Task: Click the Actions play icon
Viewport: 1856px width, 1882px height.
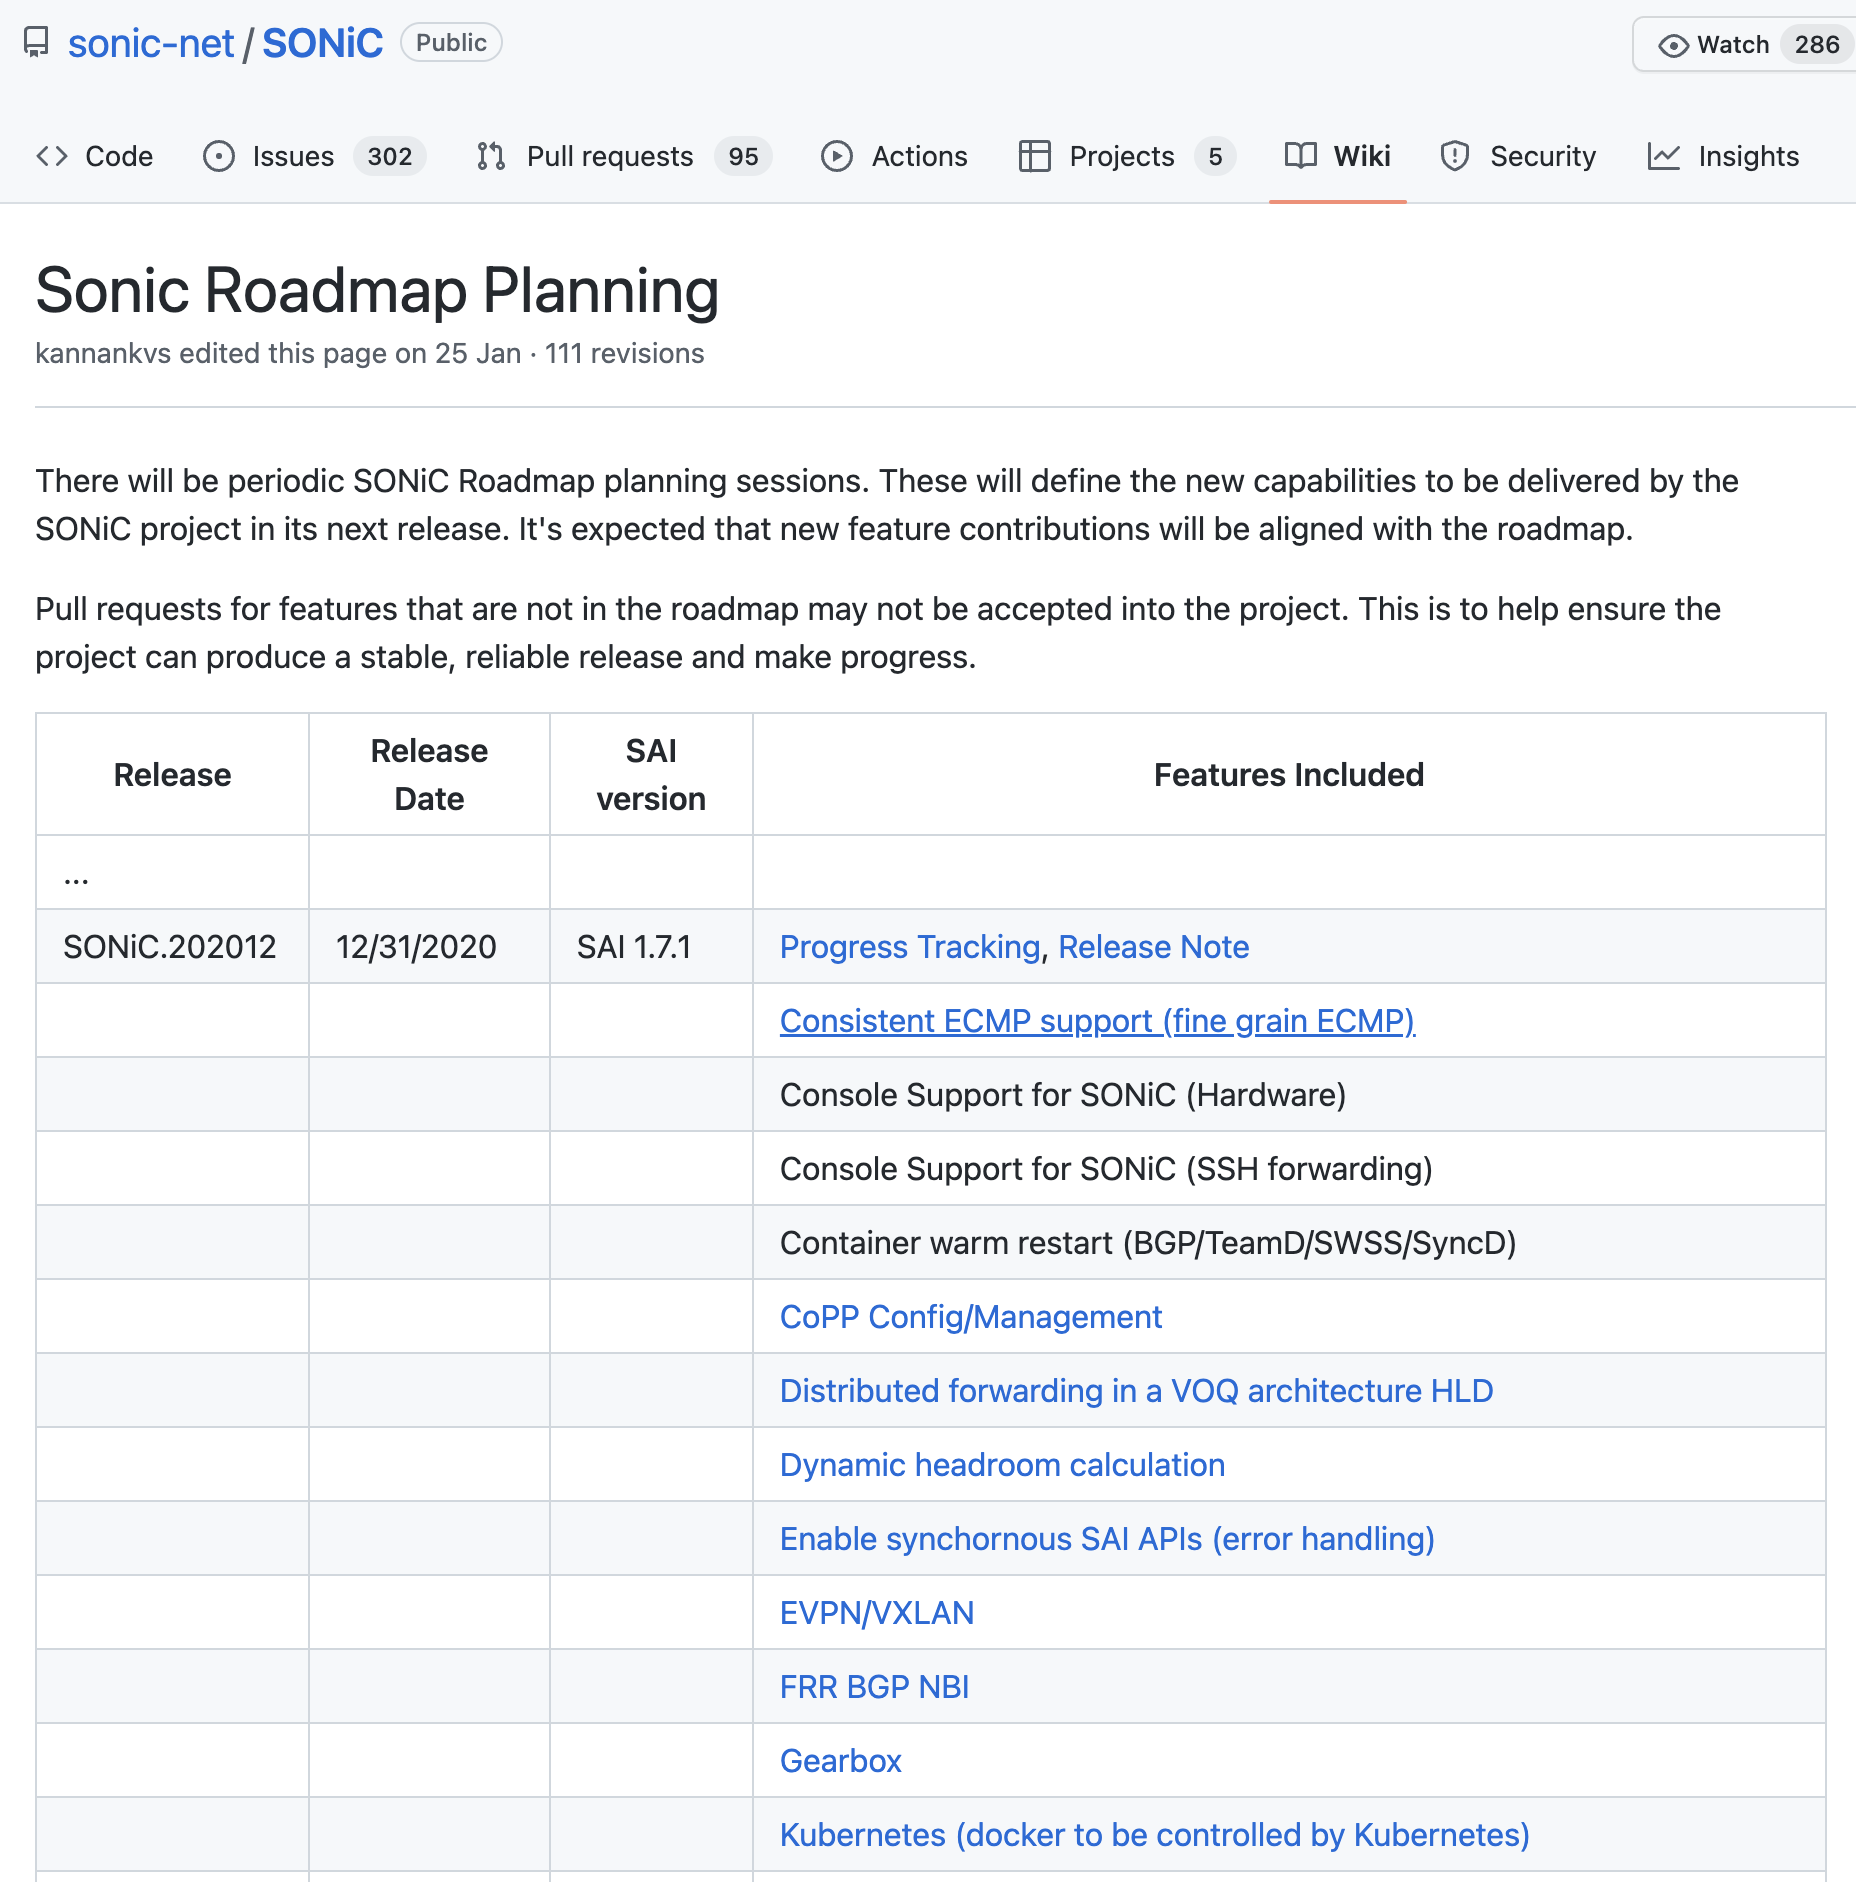Action: (836, 156)
